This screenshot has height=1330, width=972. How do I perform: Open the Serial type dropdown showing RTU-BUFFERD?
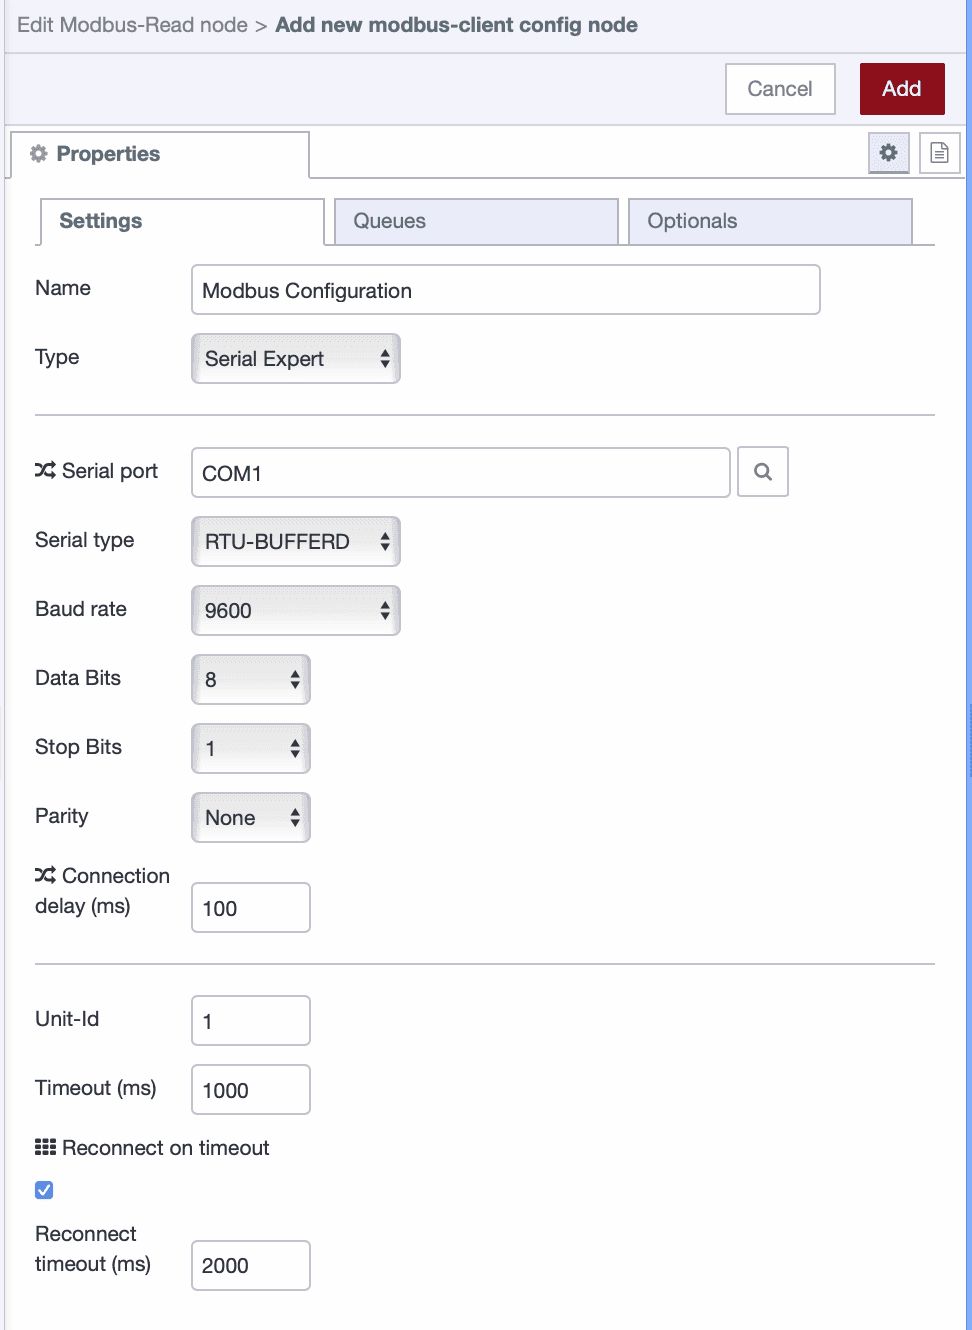pos(295,541)
